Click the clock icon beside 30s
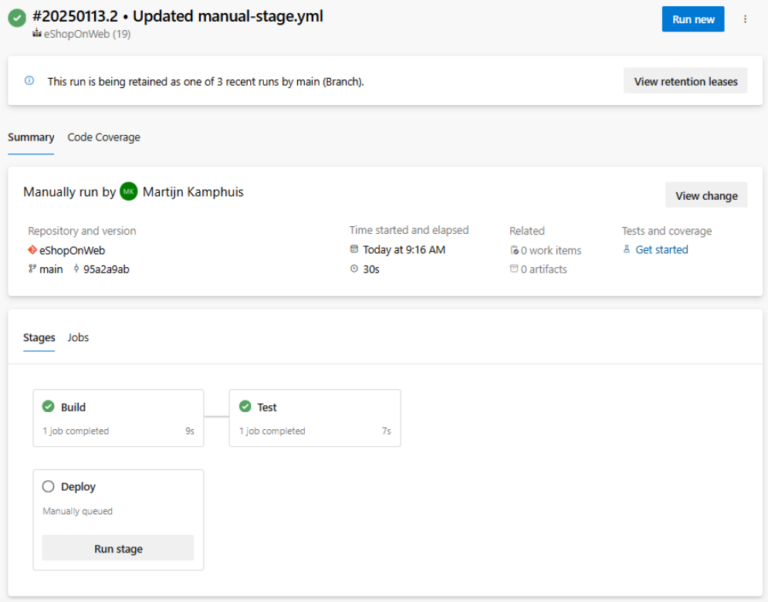This screenshot has width=768, height=602. click(x=354, y=268)
